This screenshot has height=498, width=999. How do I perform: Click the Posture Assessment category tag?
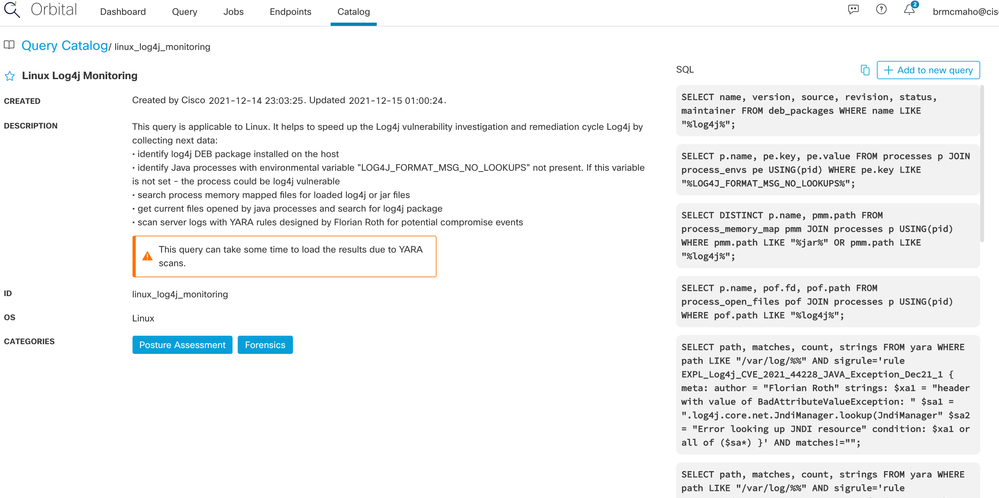tap(182, 345)
